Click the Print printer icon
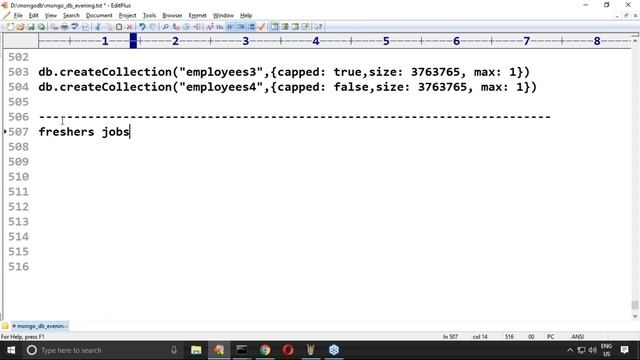The height and width of the screenshot is (360, 640). coord(64,27)
